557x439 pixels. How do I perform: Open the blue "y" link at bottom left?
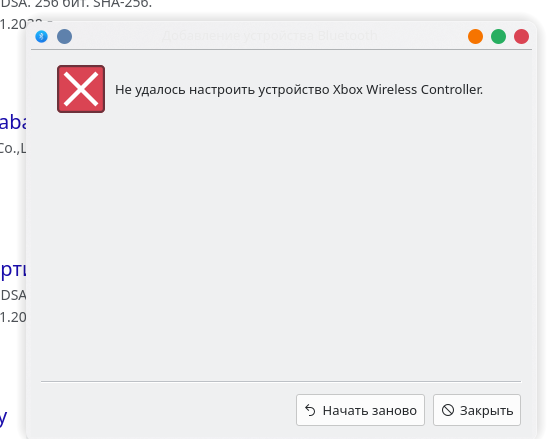point(4,418)
